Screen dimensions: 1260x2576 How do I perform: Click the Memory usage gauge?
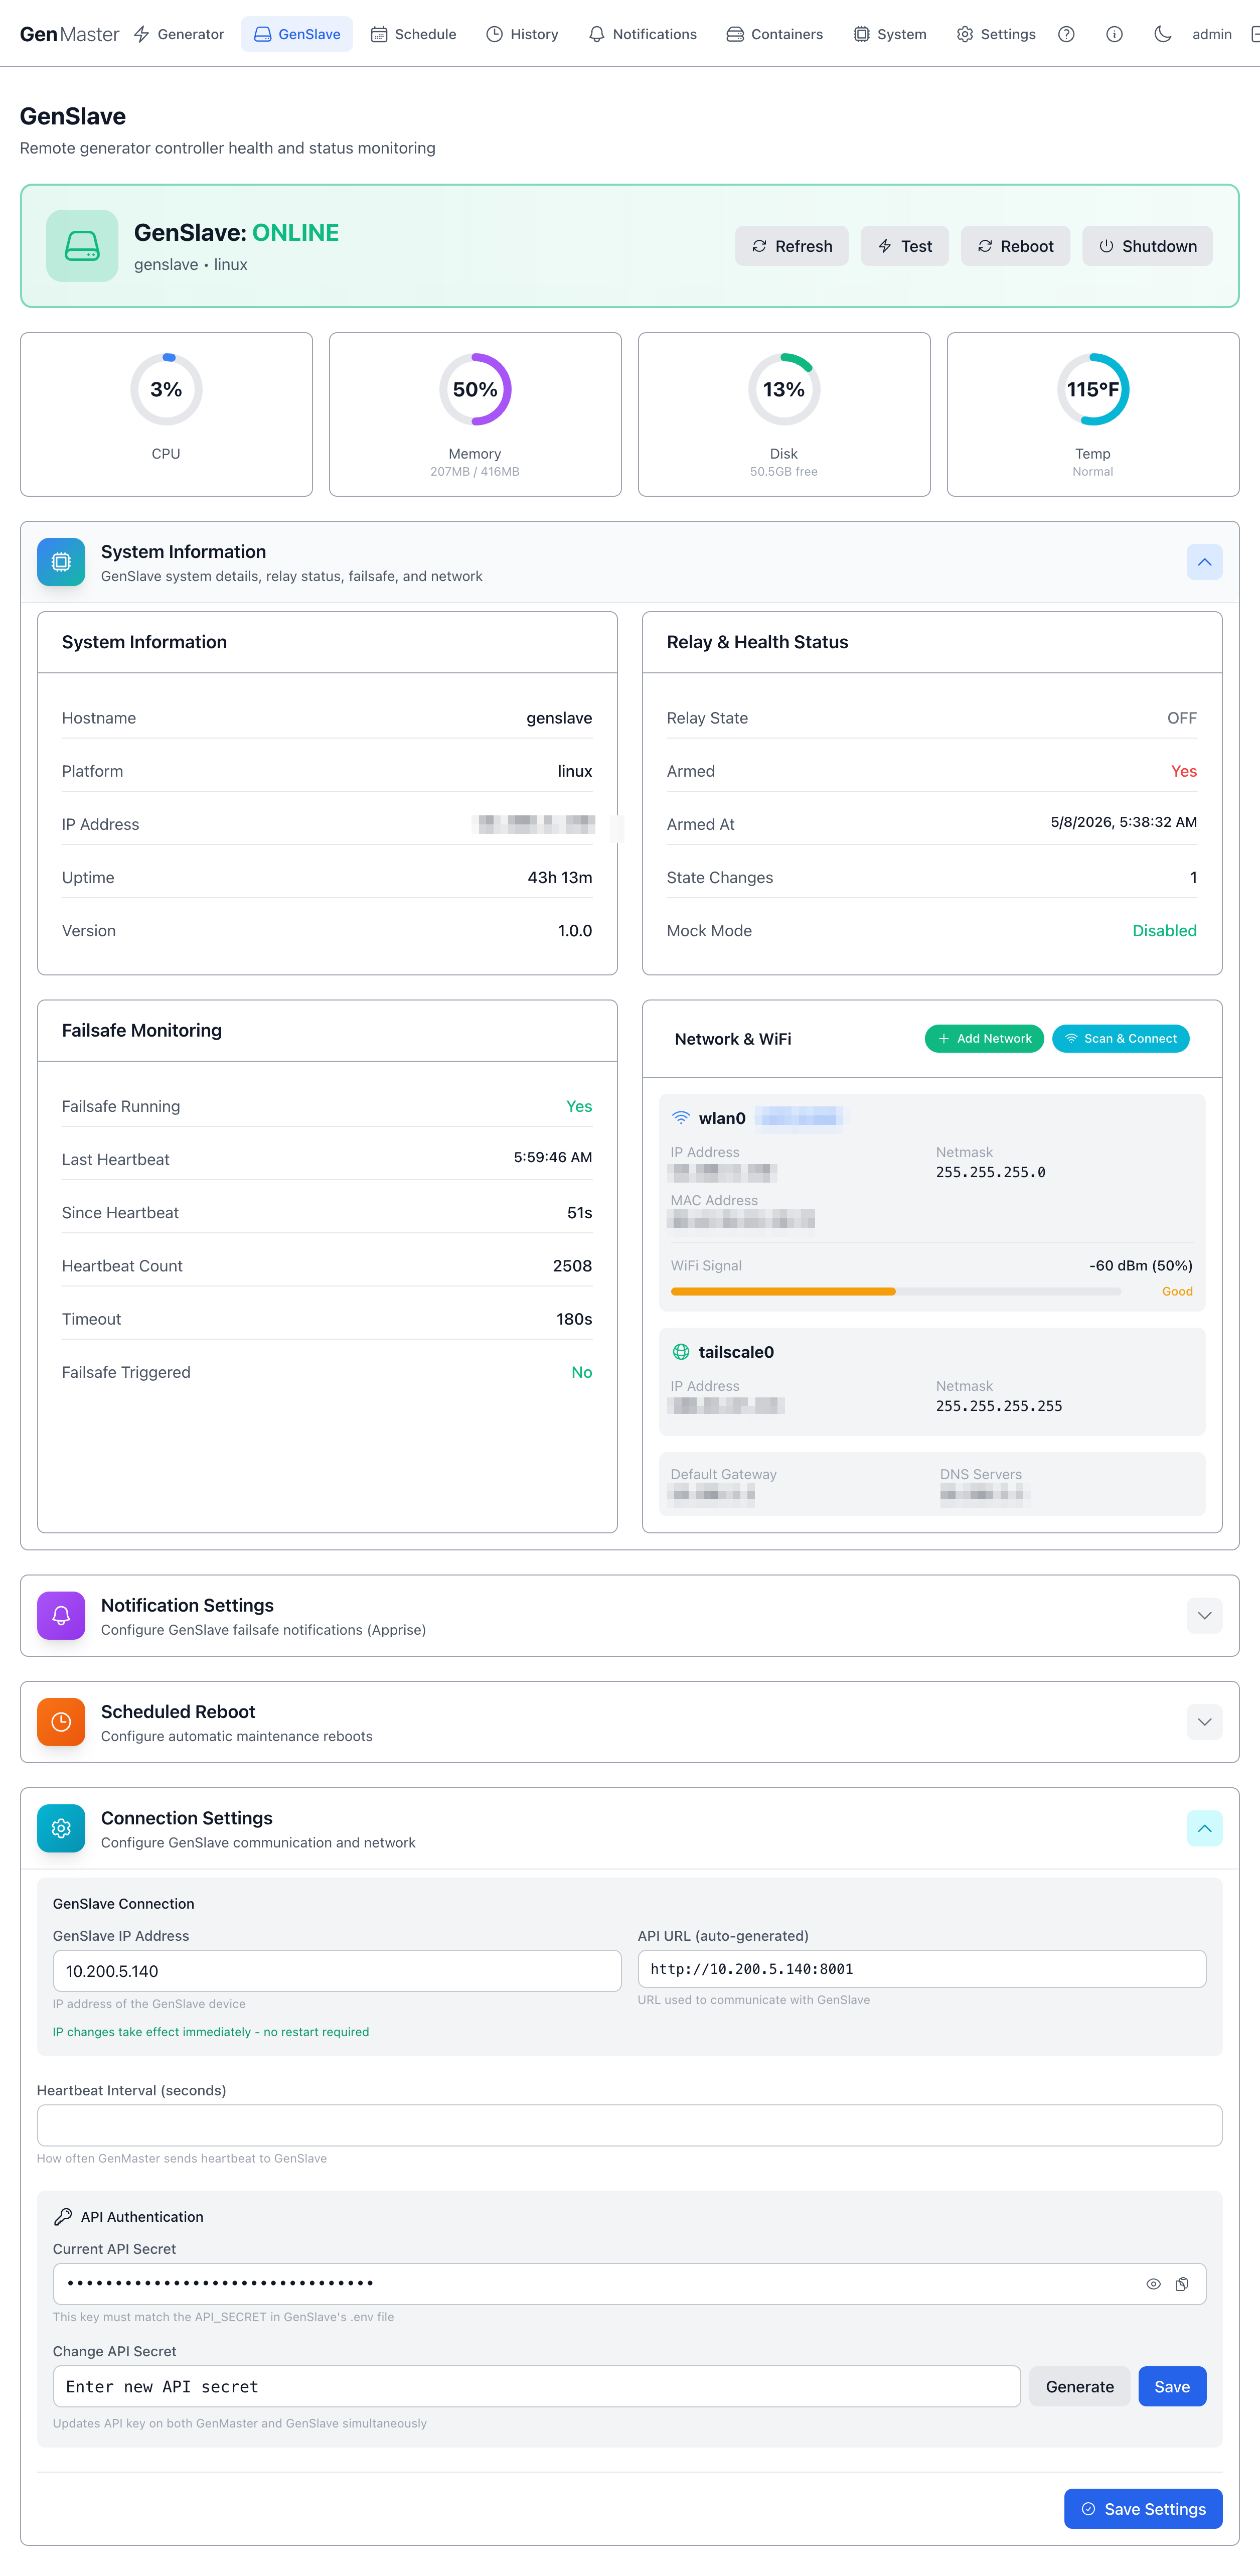tap(475, 389)
